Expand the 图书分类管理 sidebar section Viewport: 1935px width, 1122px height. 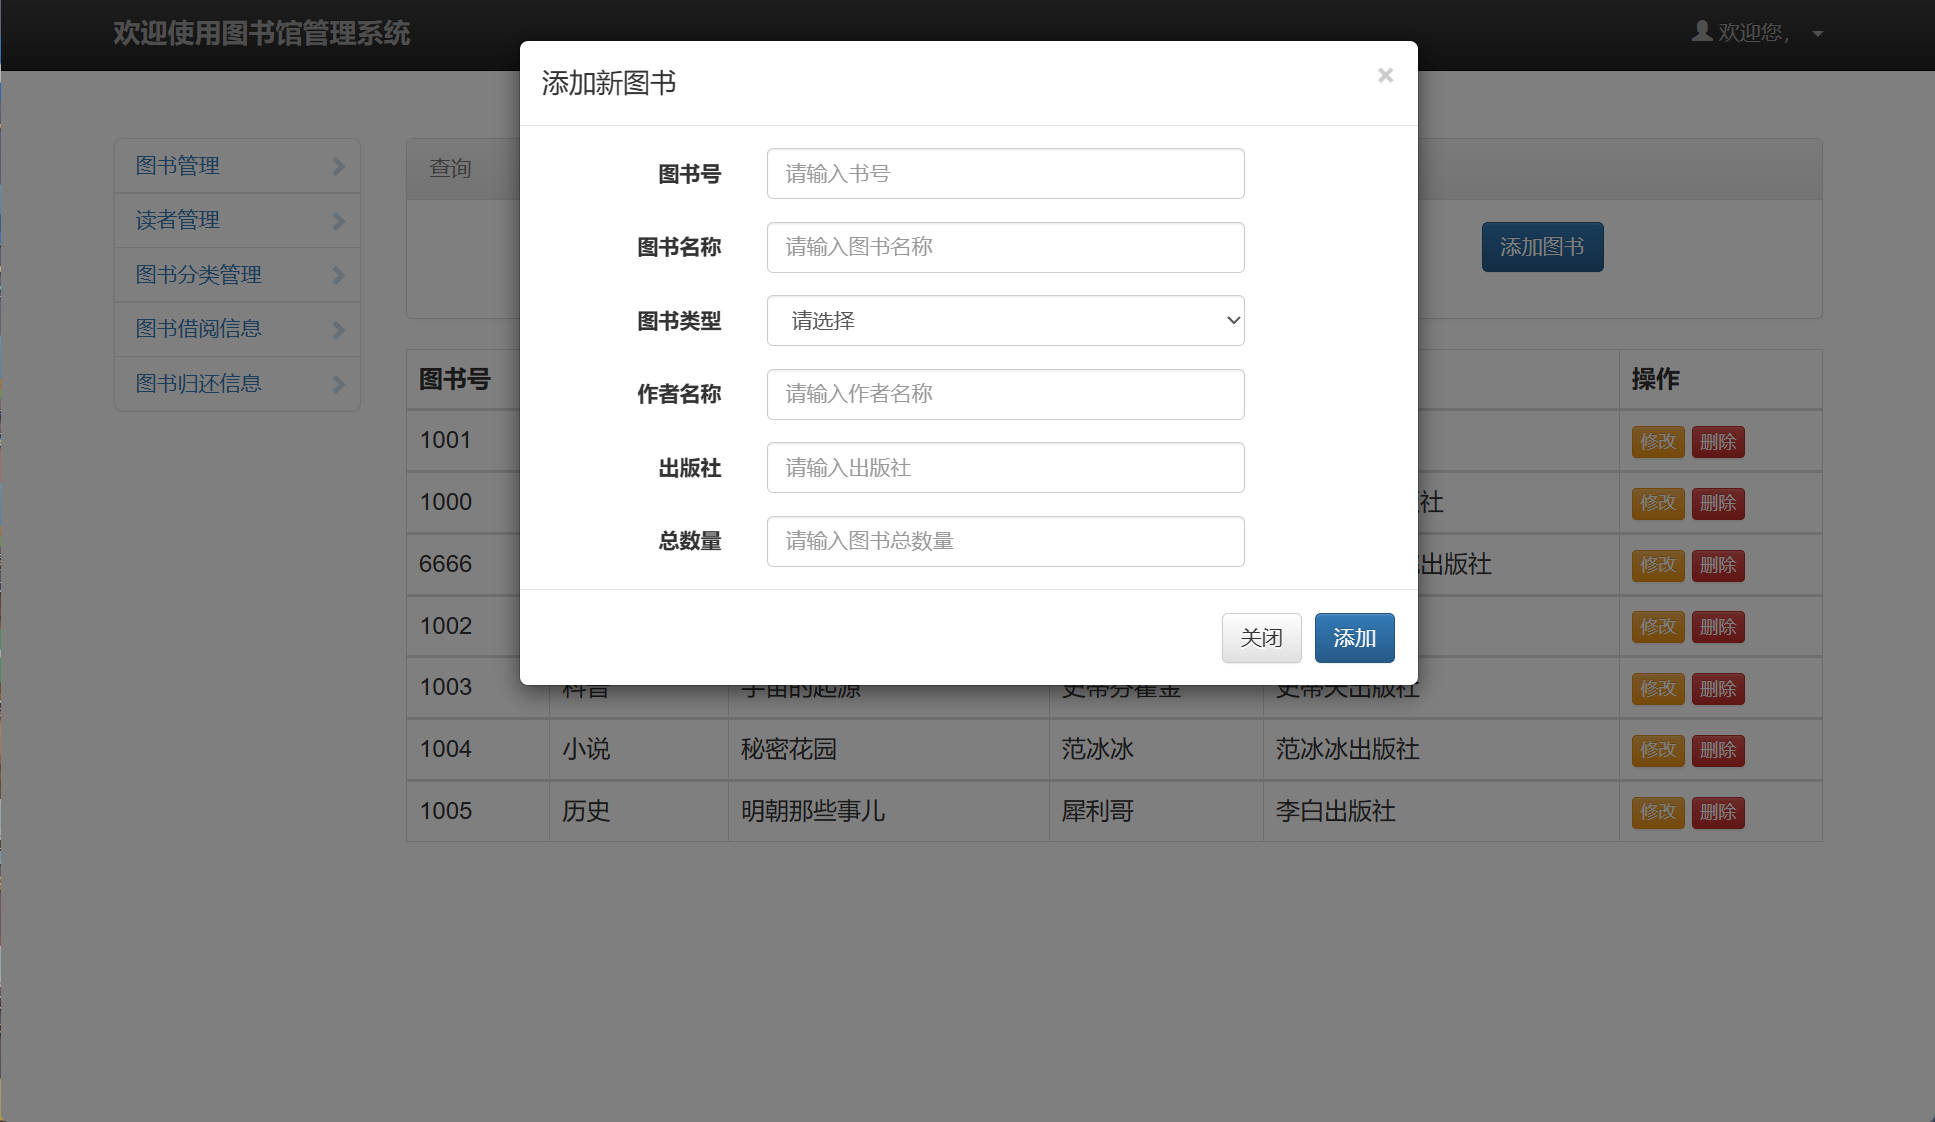pos(237,274)
